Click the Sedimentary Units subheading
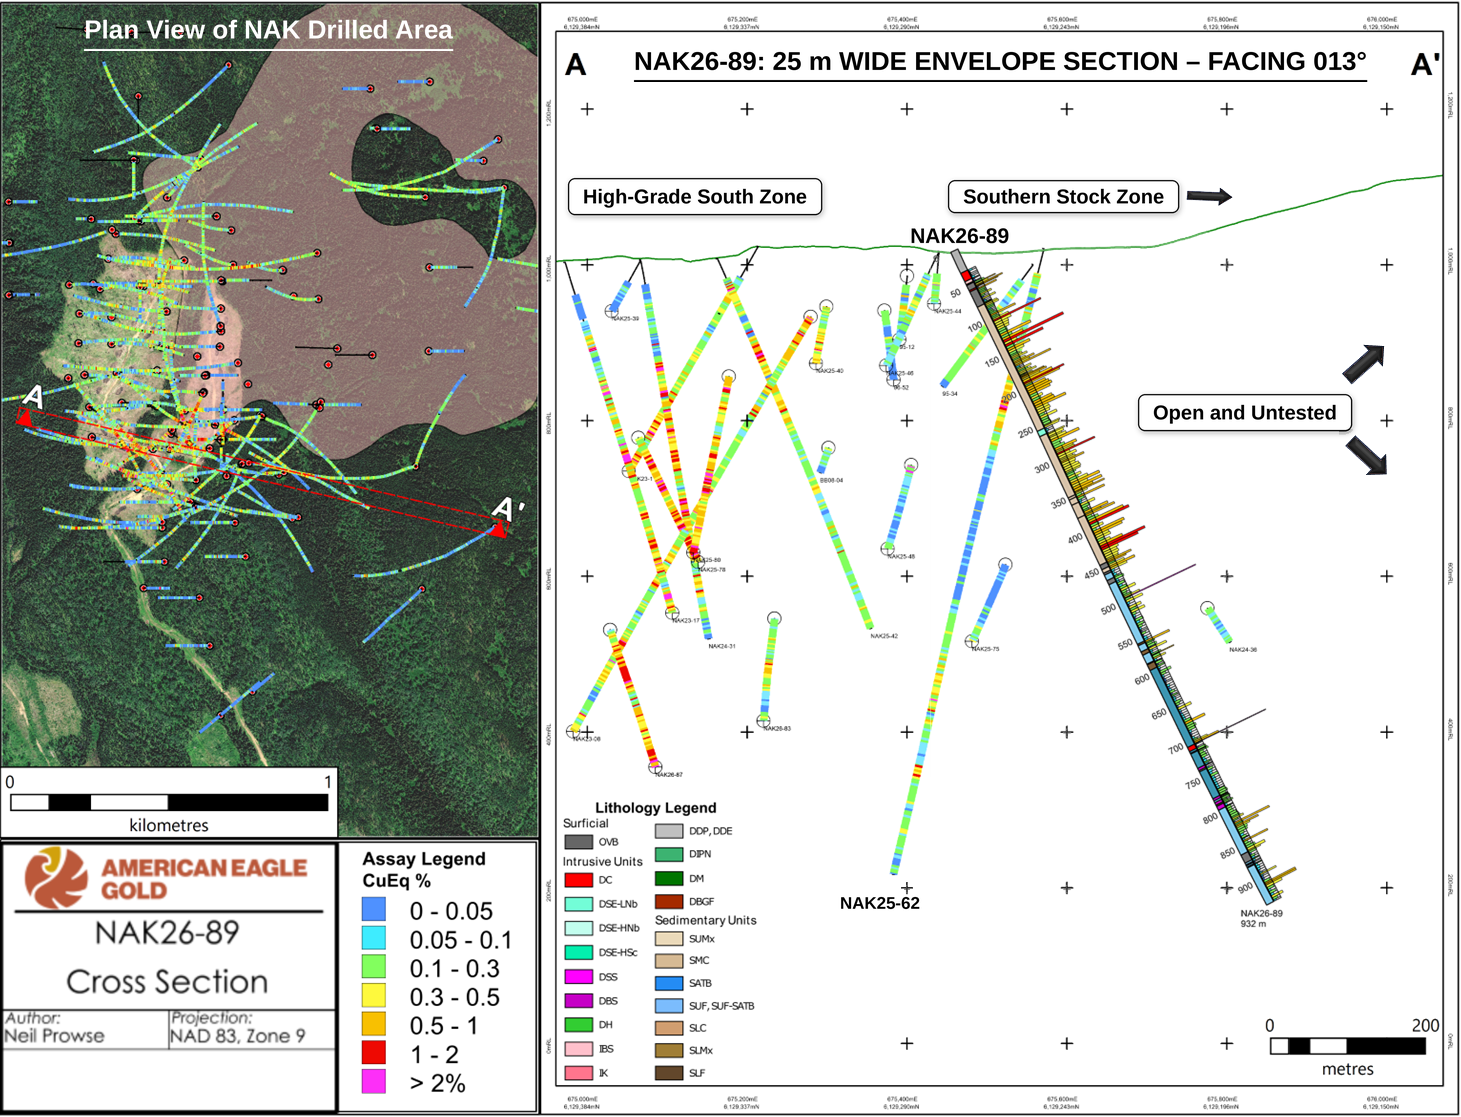Screen dimensions: 1461x1117 point(706,920)
